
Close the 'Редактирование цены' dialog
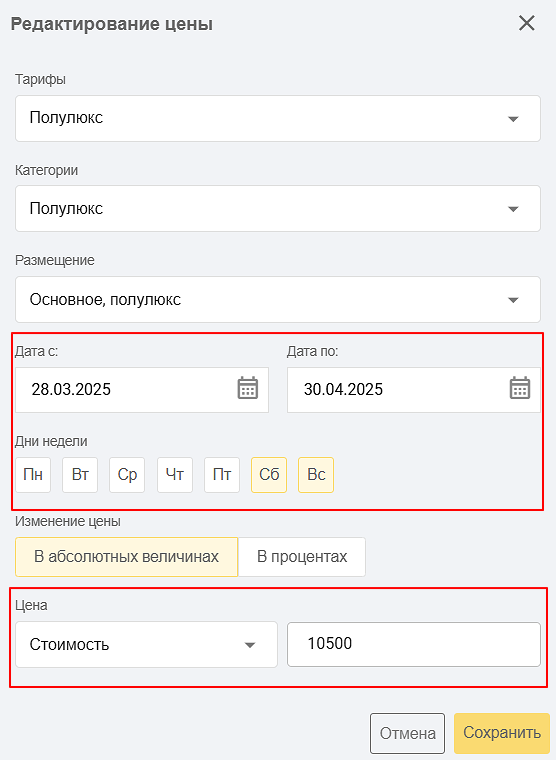526,23
